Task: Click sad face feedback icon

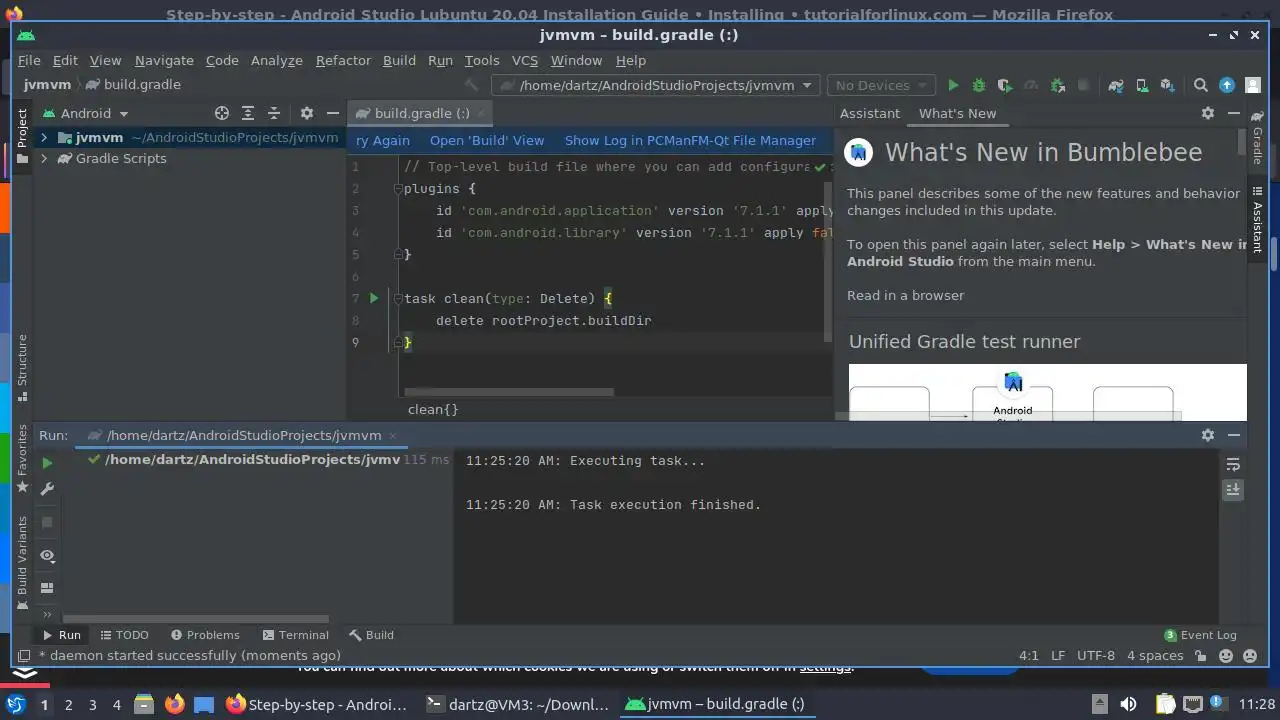Action: (1250, 656)
